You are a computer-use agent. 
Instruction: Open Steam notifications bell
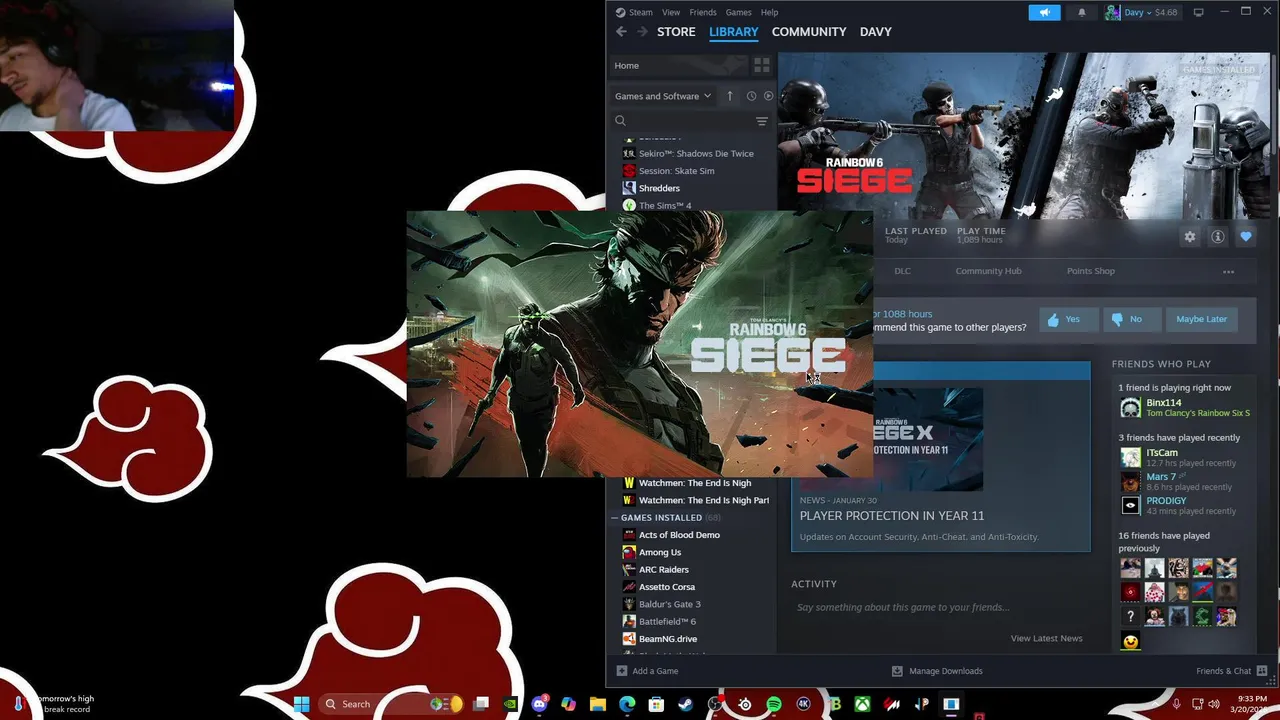click(x=1081, y=12)
